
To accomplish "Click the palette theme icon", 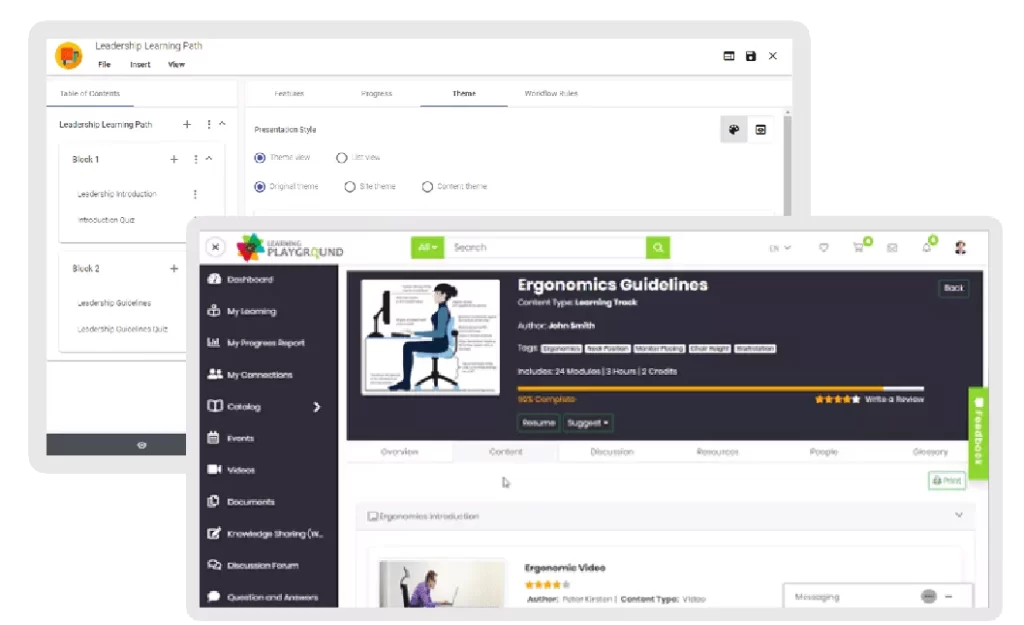I will click(734, 129).
